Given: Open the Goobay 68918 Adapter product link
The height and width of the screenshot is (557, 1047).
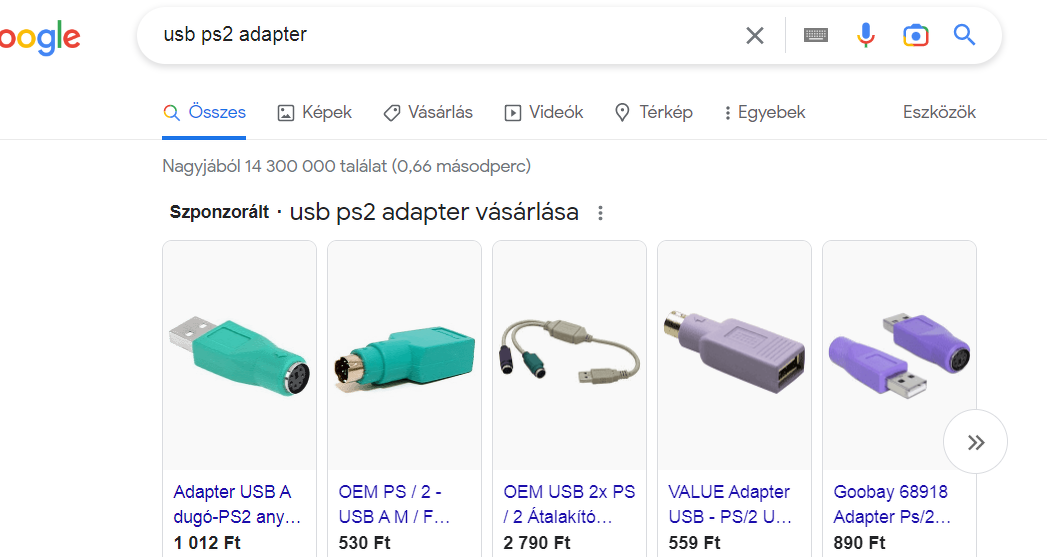Looking at the screenshot, I should click(x=892, y=504).
